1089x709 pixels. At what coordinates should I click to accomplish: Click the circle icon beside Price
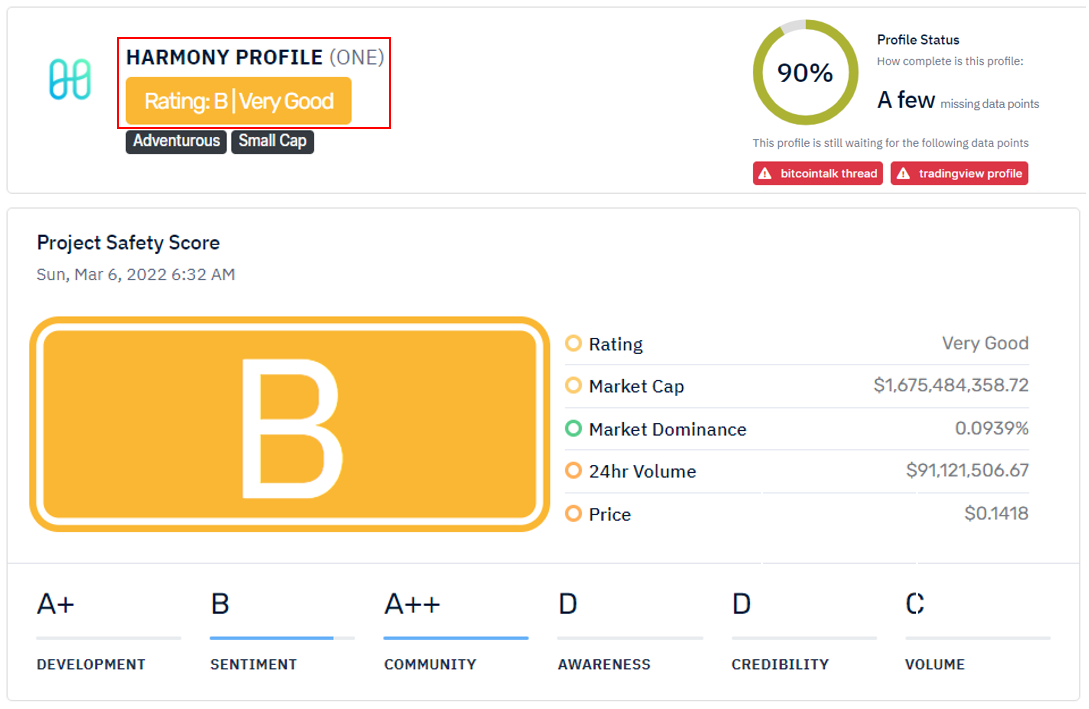[573, 514]
